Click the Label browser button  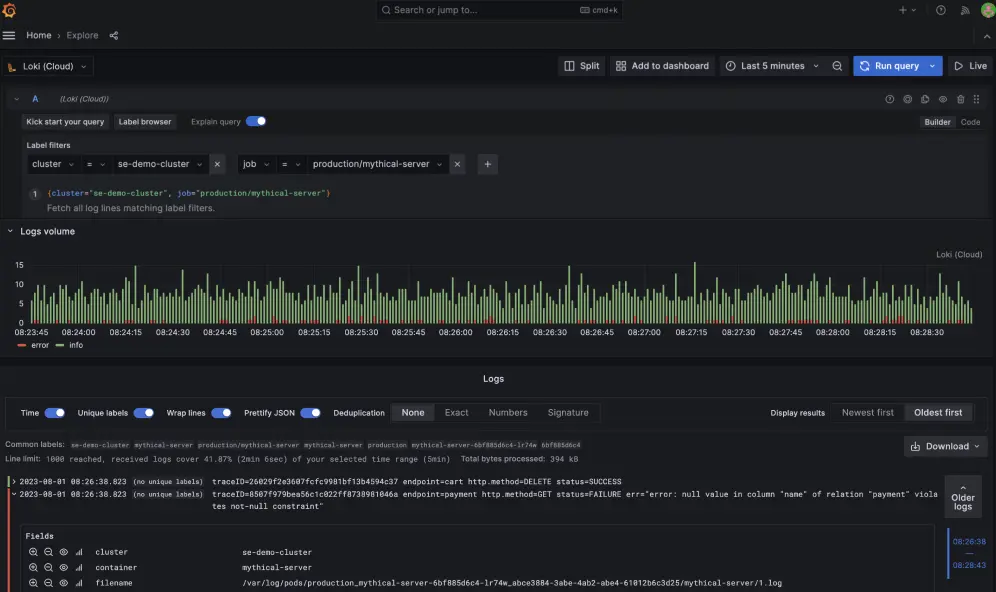145,122
